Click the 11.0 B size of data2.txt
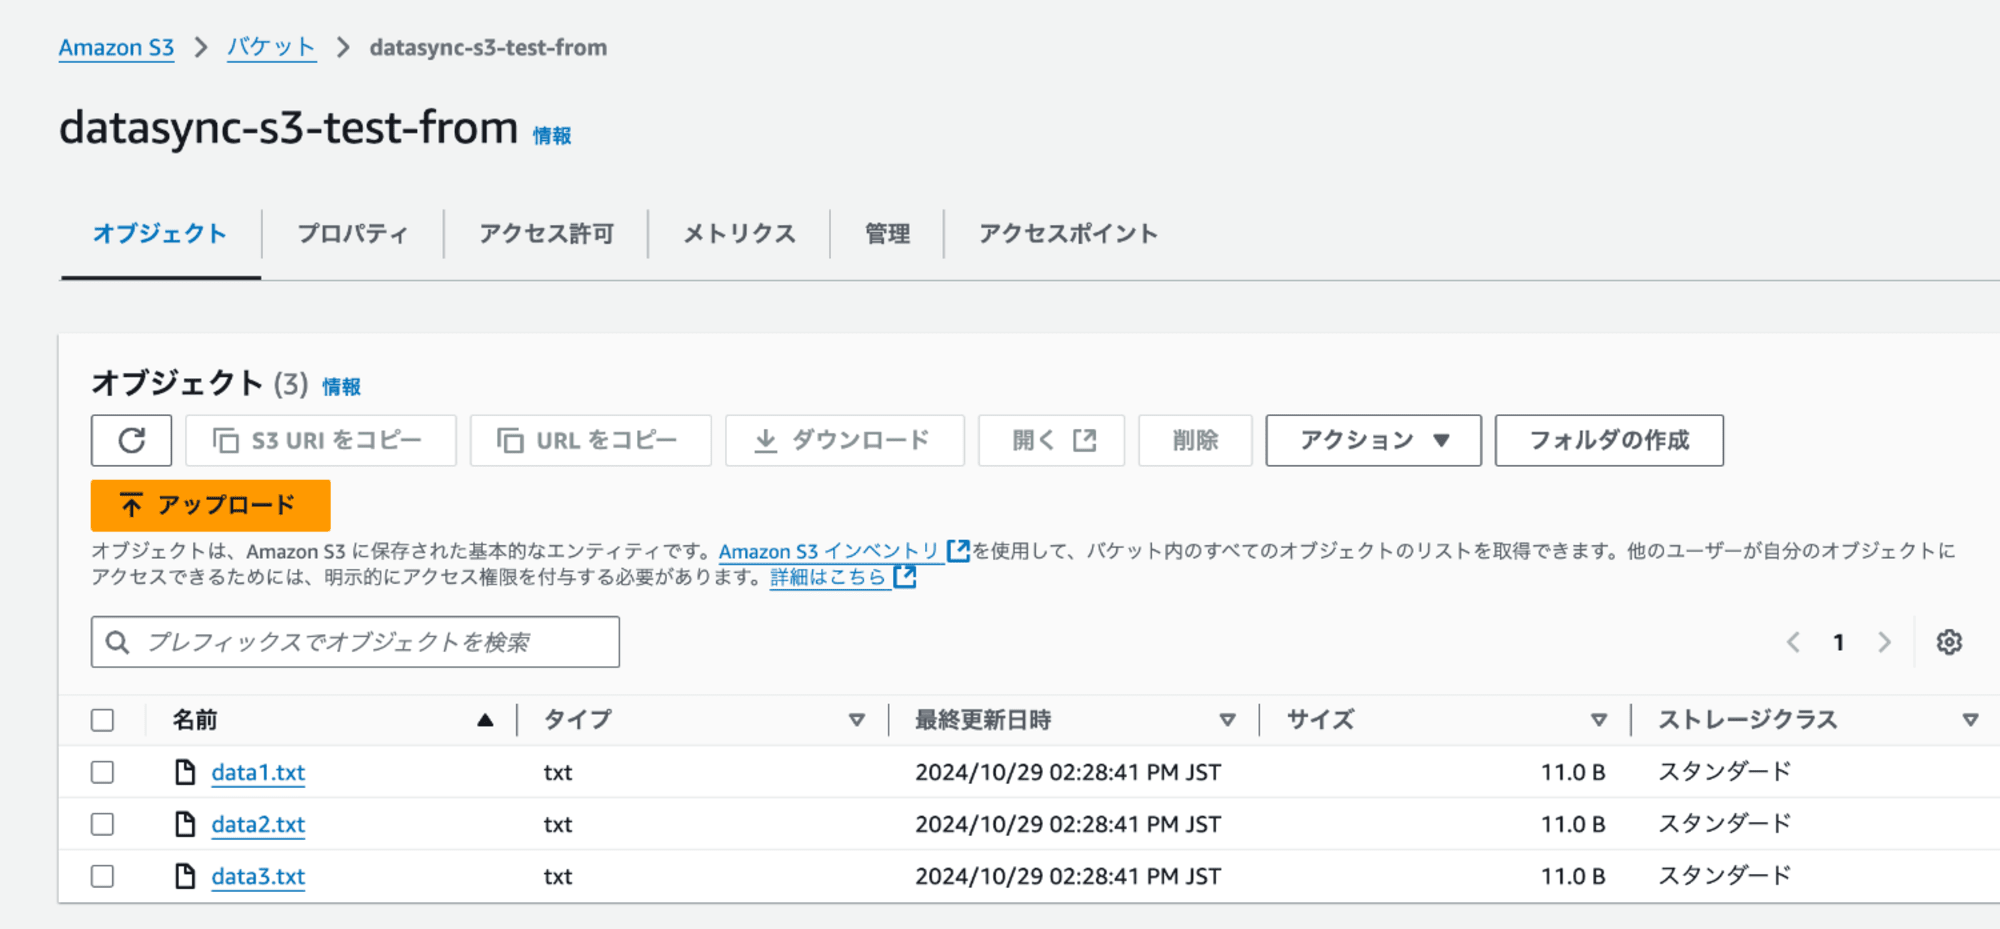This screenshot has height=929, width=2000. (x=1573, y=824)
